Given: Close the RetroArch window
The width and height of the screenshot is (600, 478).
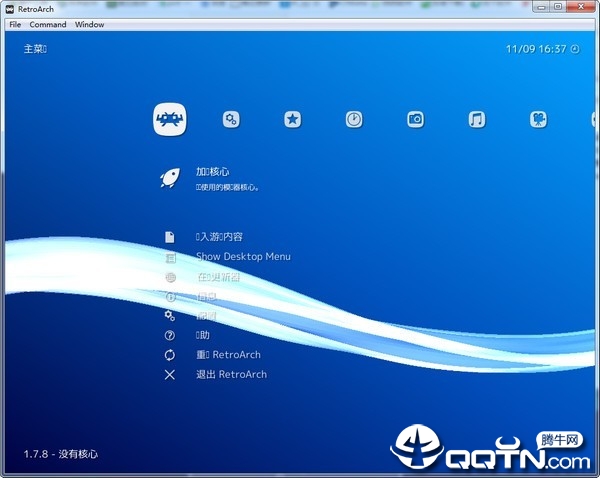Looking at the screenshot, I should pyautogui.click(x=581, y=7).
